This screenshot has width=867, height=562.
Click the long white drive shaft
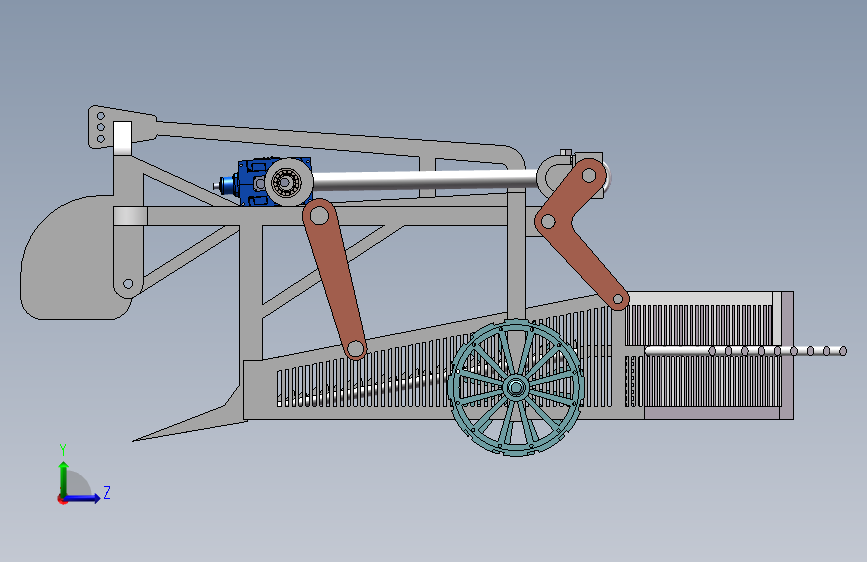425,180
